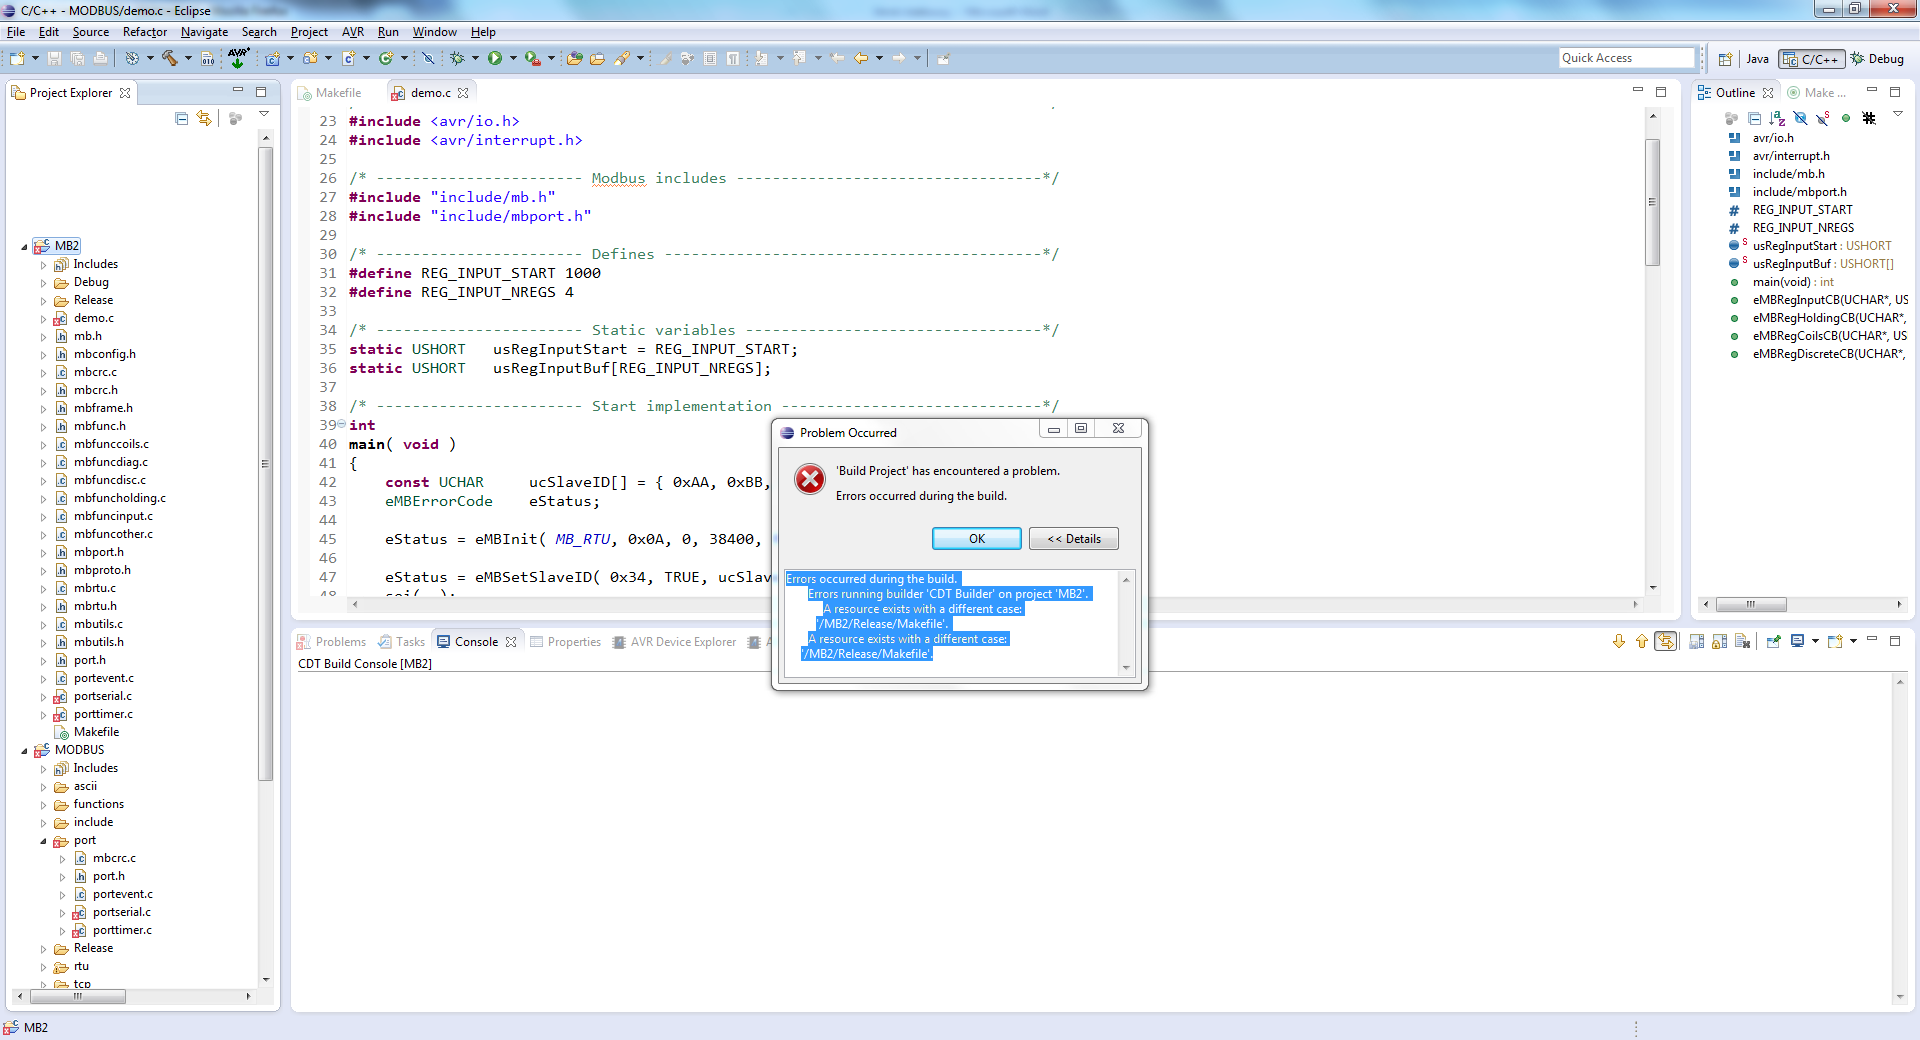1920x1040 pixels.
Task: Click the Debug bug icon in toolbar
Action: click(x=457, y=59)
